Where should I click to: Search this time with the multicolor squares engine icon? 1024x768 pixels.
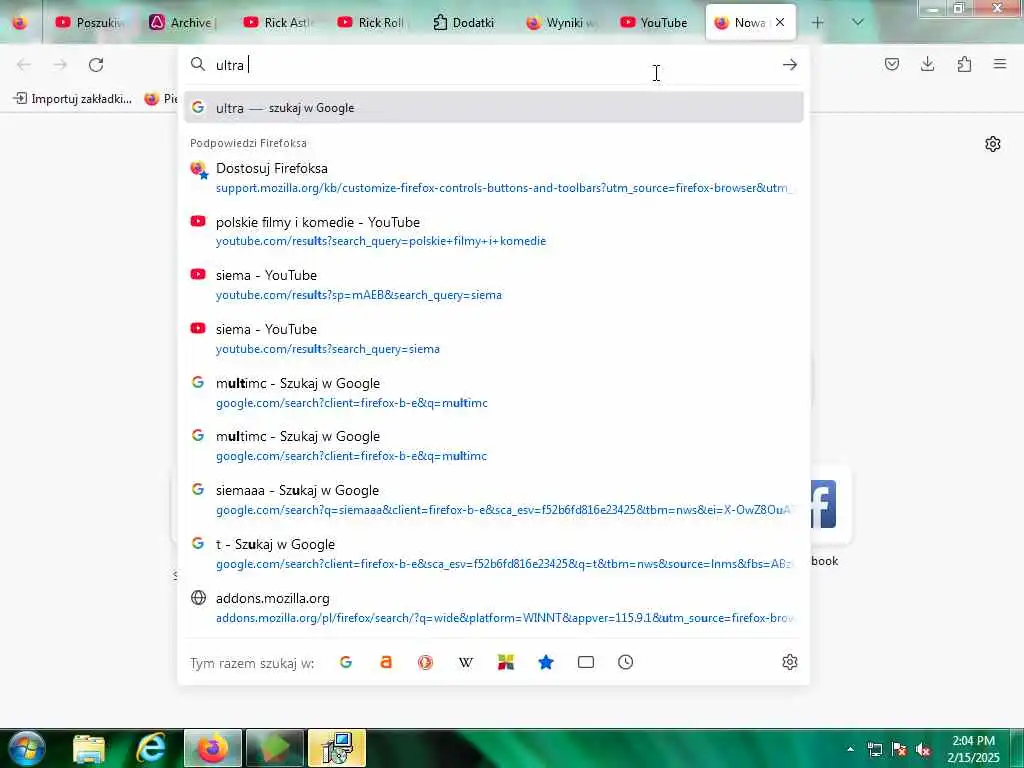coord(505,662)
